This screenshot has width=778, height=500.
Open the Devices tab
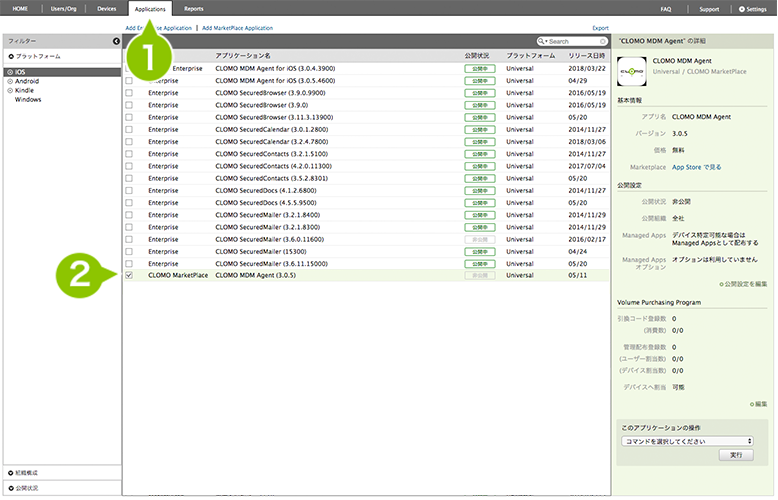tap(107, 8)
